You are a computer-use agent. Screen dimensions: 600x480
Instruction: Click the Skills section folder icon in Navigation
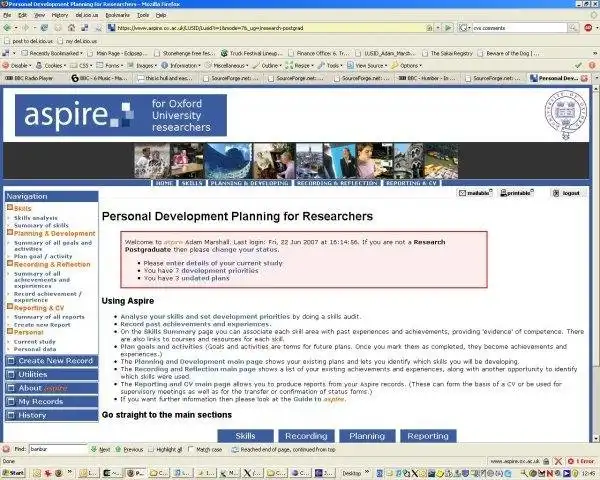coord(10,208)
